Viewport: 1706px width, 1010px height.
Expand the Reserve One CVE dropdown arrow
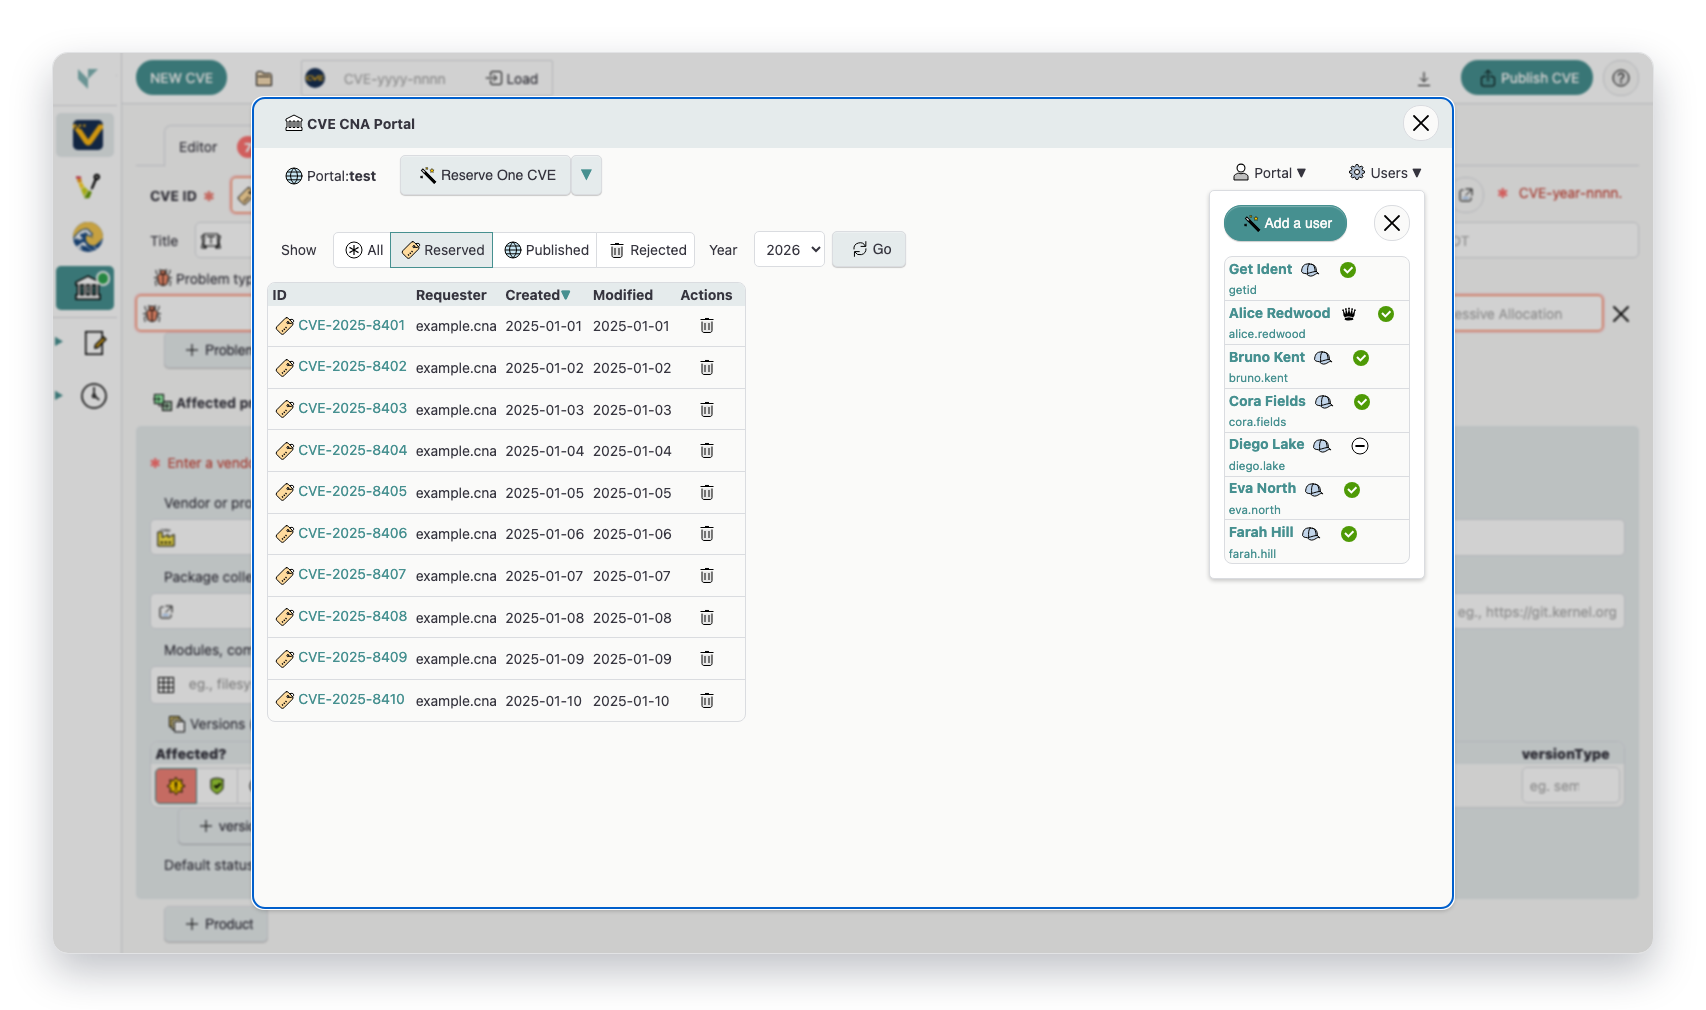coord(586,175)
